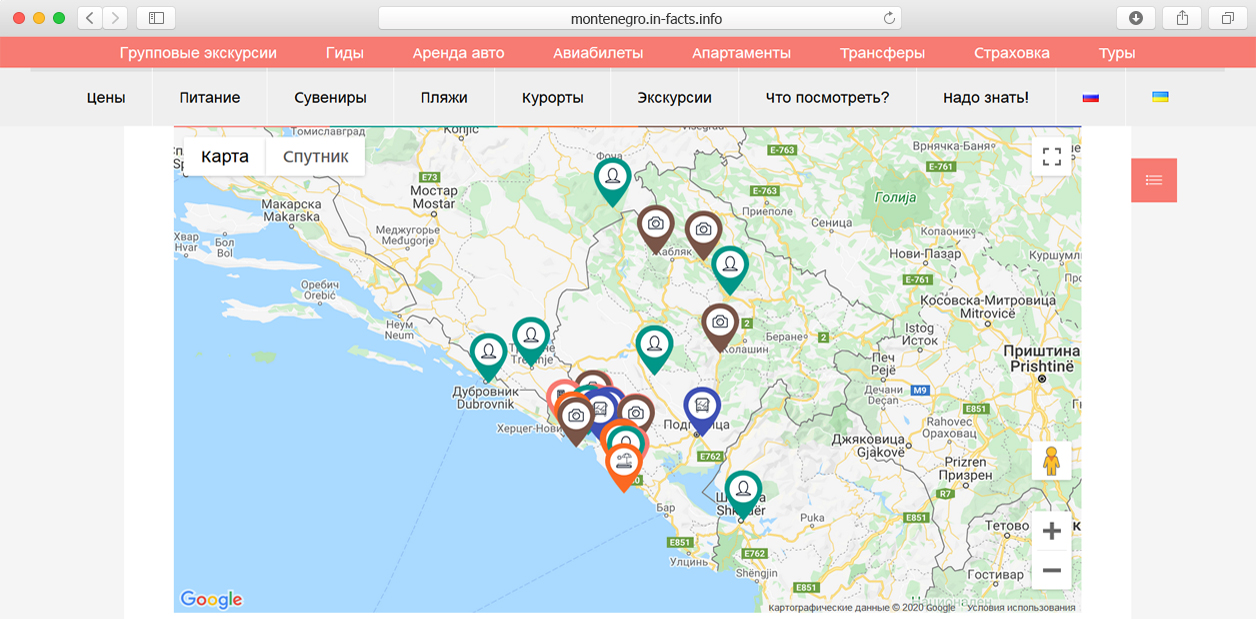Open the Аренда авто menu item
Screen dimensions: 1256x619
458,53
